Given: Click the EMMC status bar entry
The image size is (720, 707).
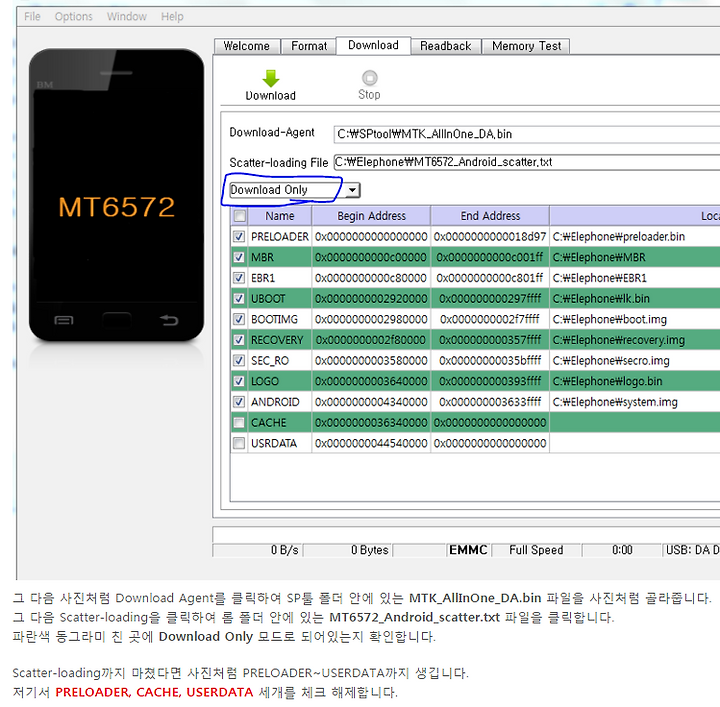Looking at the screenshot, I should tap(468, 550).
